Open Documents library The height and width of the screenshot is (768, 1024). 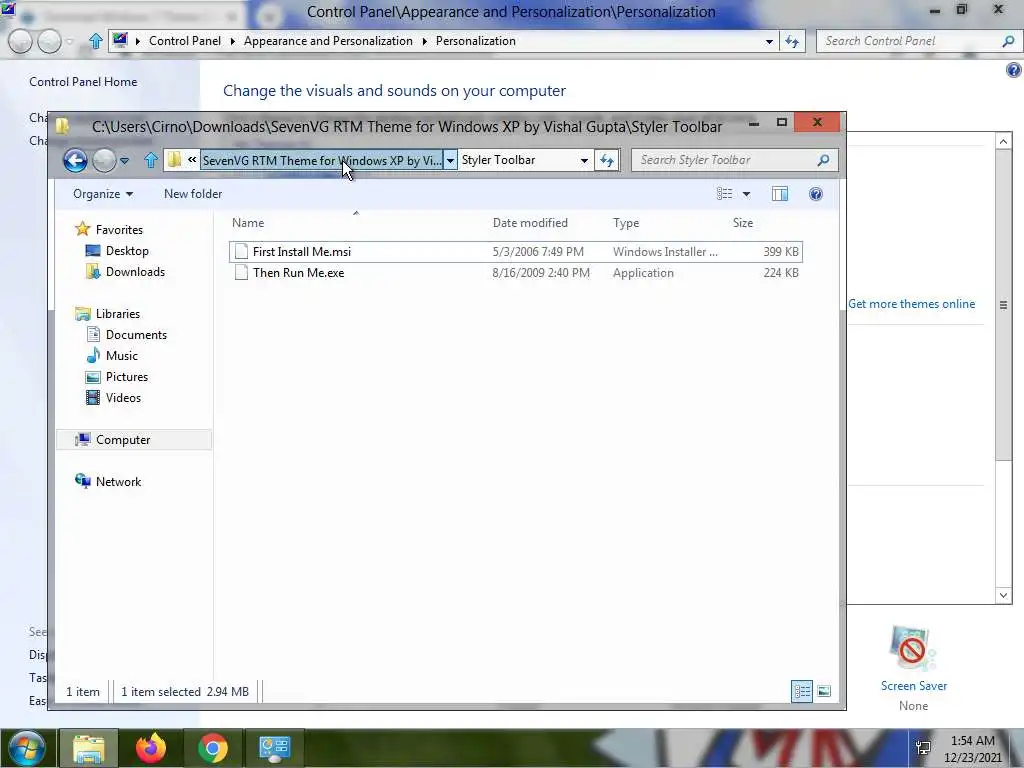point(136,334)
